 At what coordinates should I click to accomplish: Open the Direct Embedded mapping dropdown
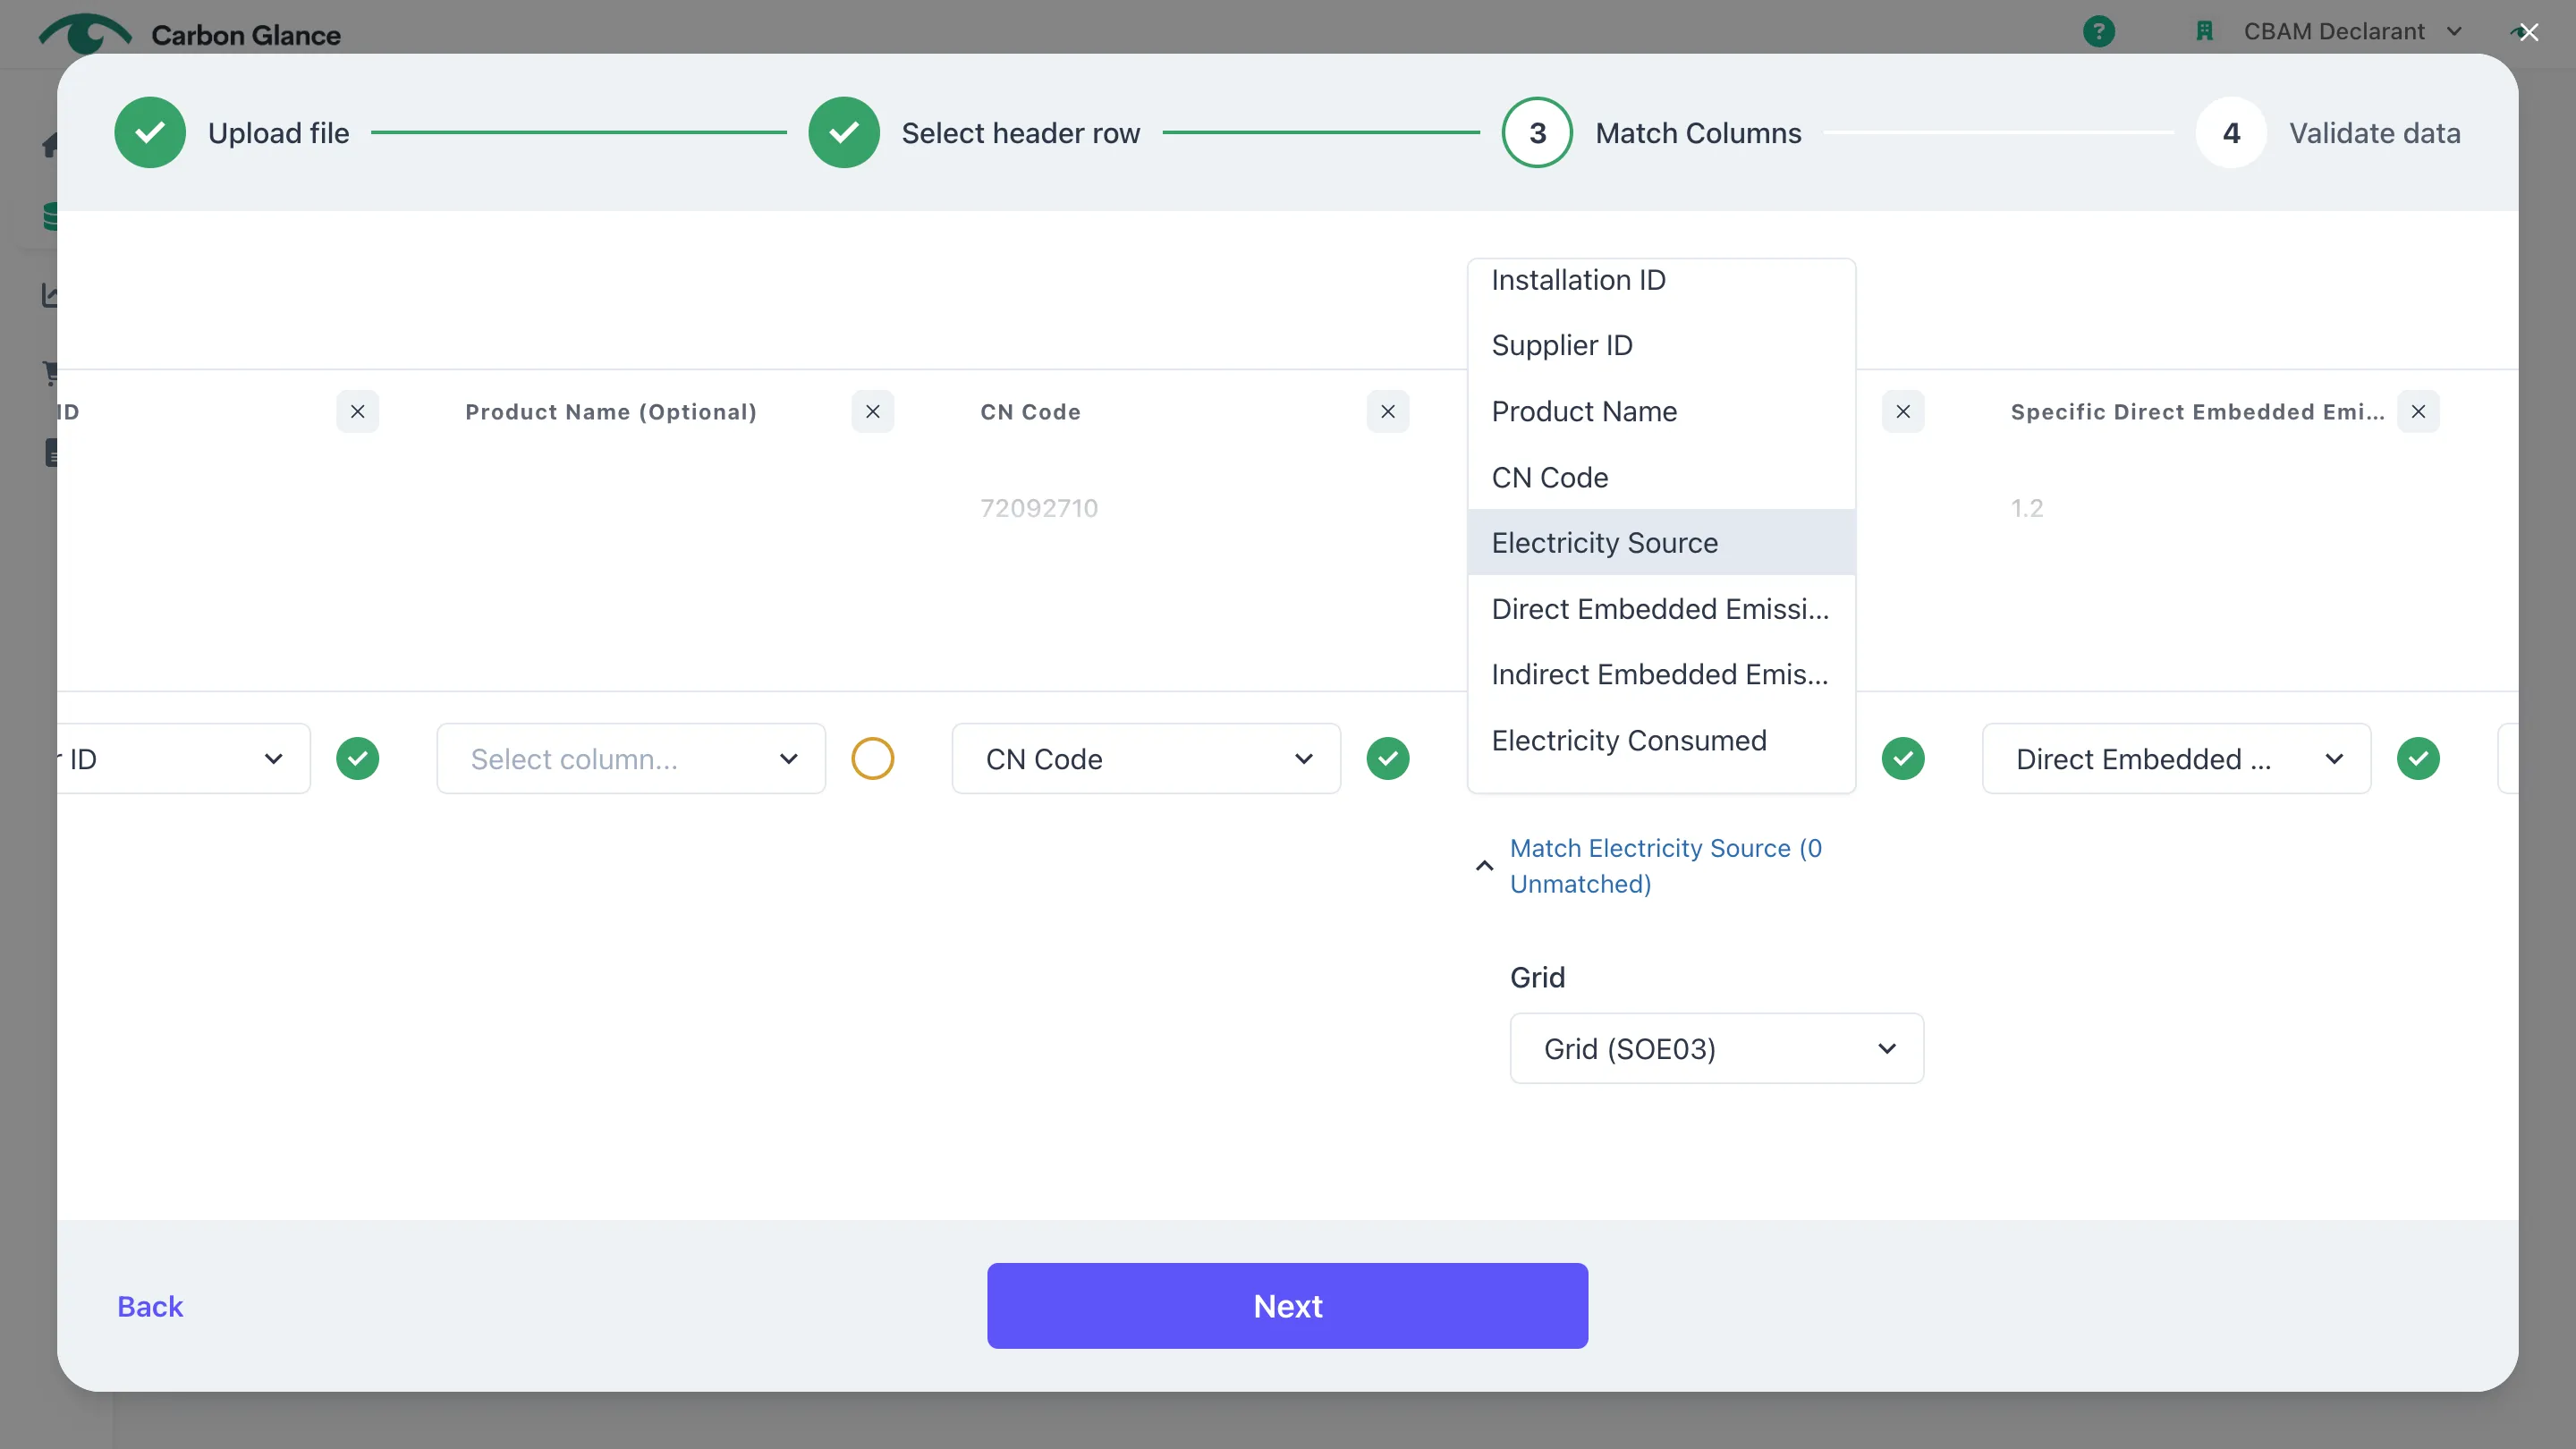click(2176, 759)
